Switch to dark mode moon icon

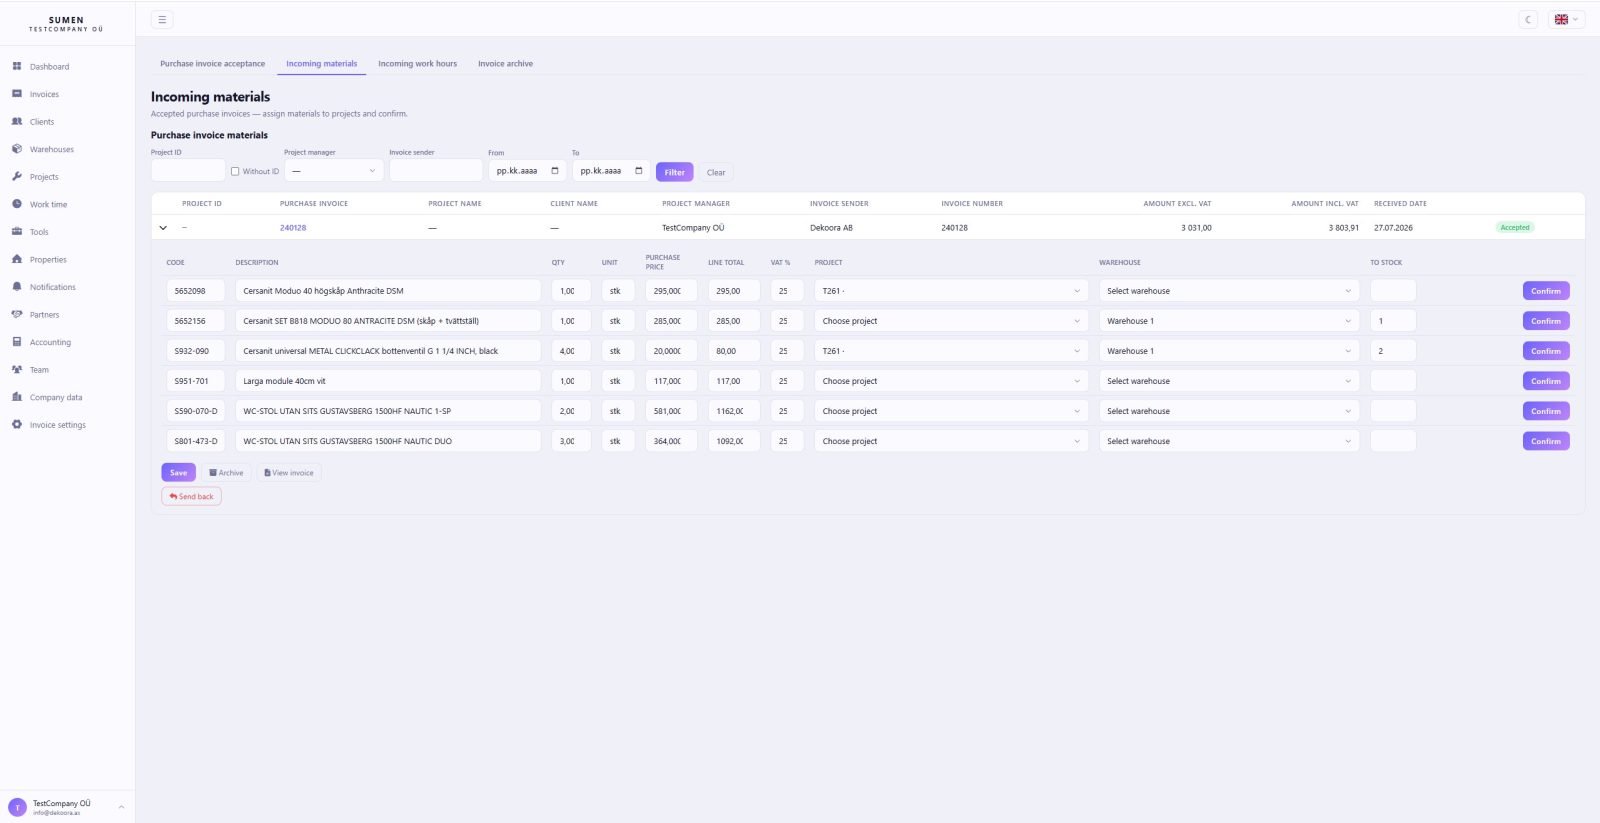pos(1528,19)
